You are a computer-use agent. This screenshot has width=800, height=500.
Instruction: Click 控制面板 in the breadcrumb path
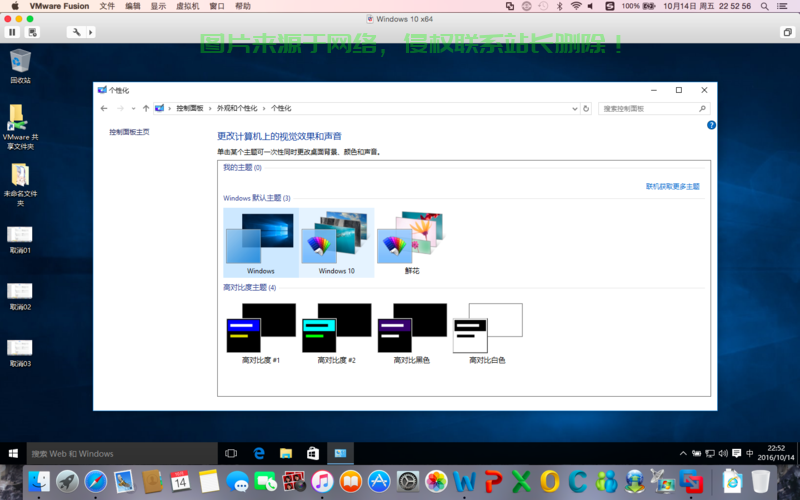[x=190, y=108]
